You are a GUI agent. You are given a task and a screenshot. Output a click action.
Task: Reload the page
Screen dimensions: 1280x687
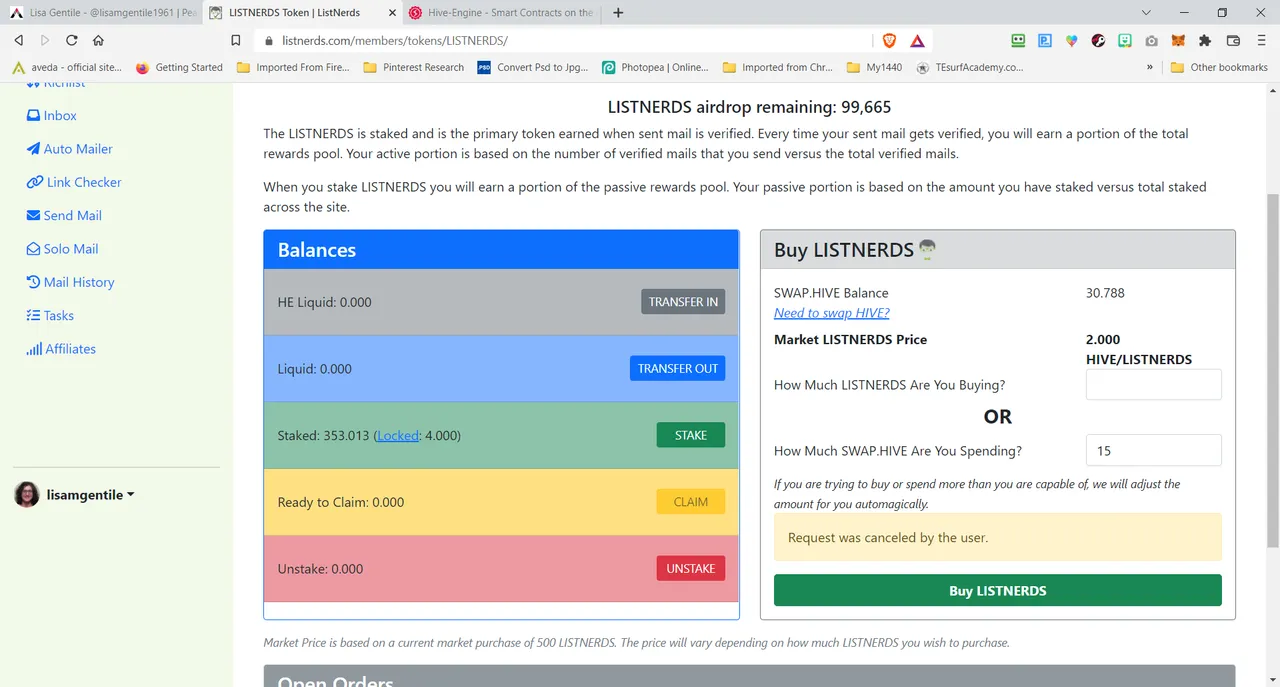(72, 40)
